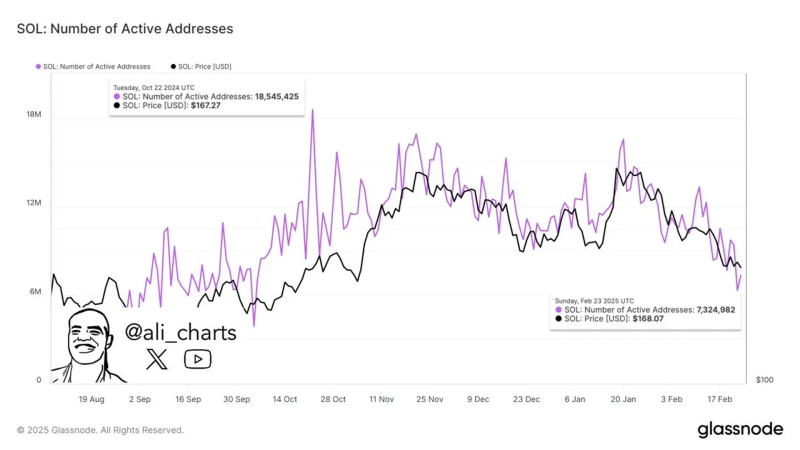The height and width of the screenshot is (450, 800).
Task: Click the YouTube play button icon
Action: click(x=197, y=359)
